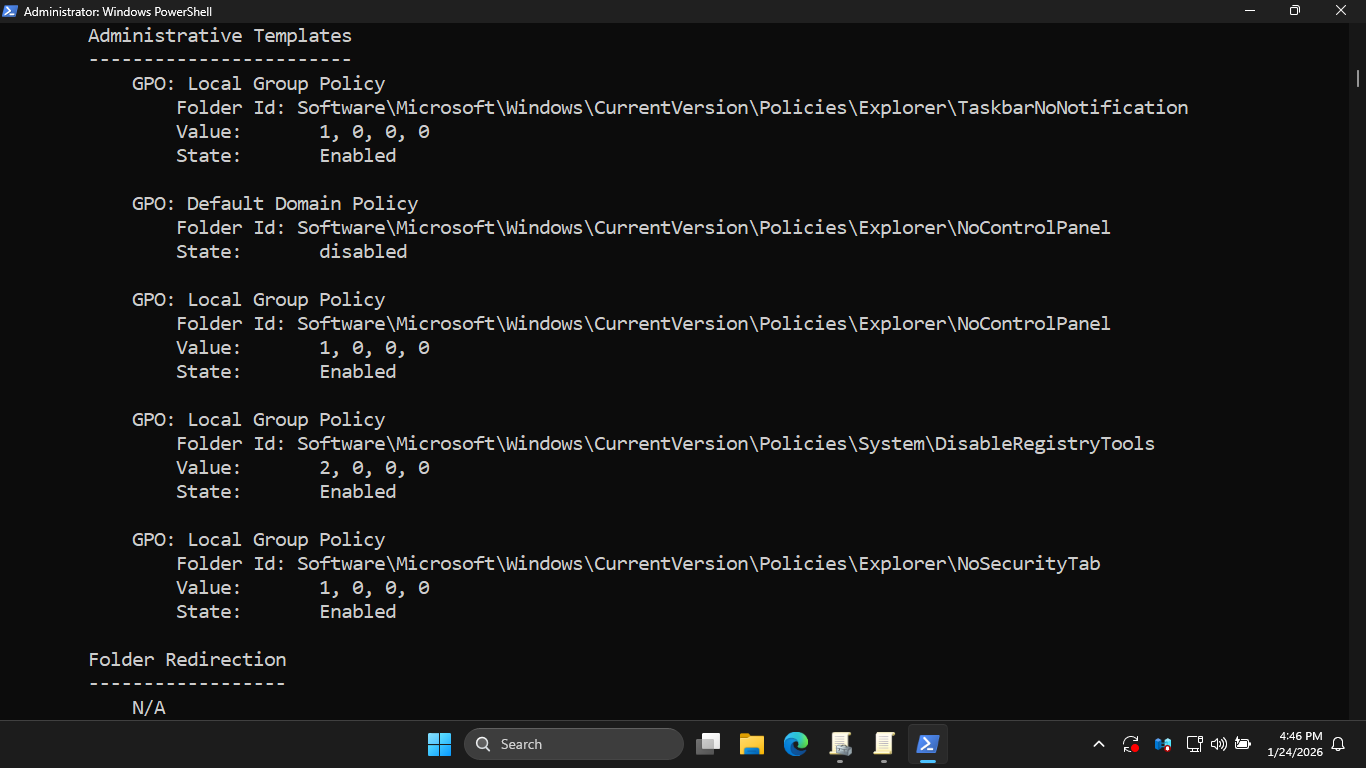Minimize the PowerShell window
Screen dimensions: 1366x768
point(1249,11)
